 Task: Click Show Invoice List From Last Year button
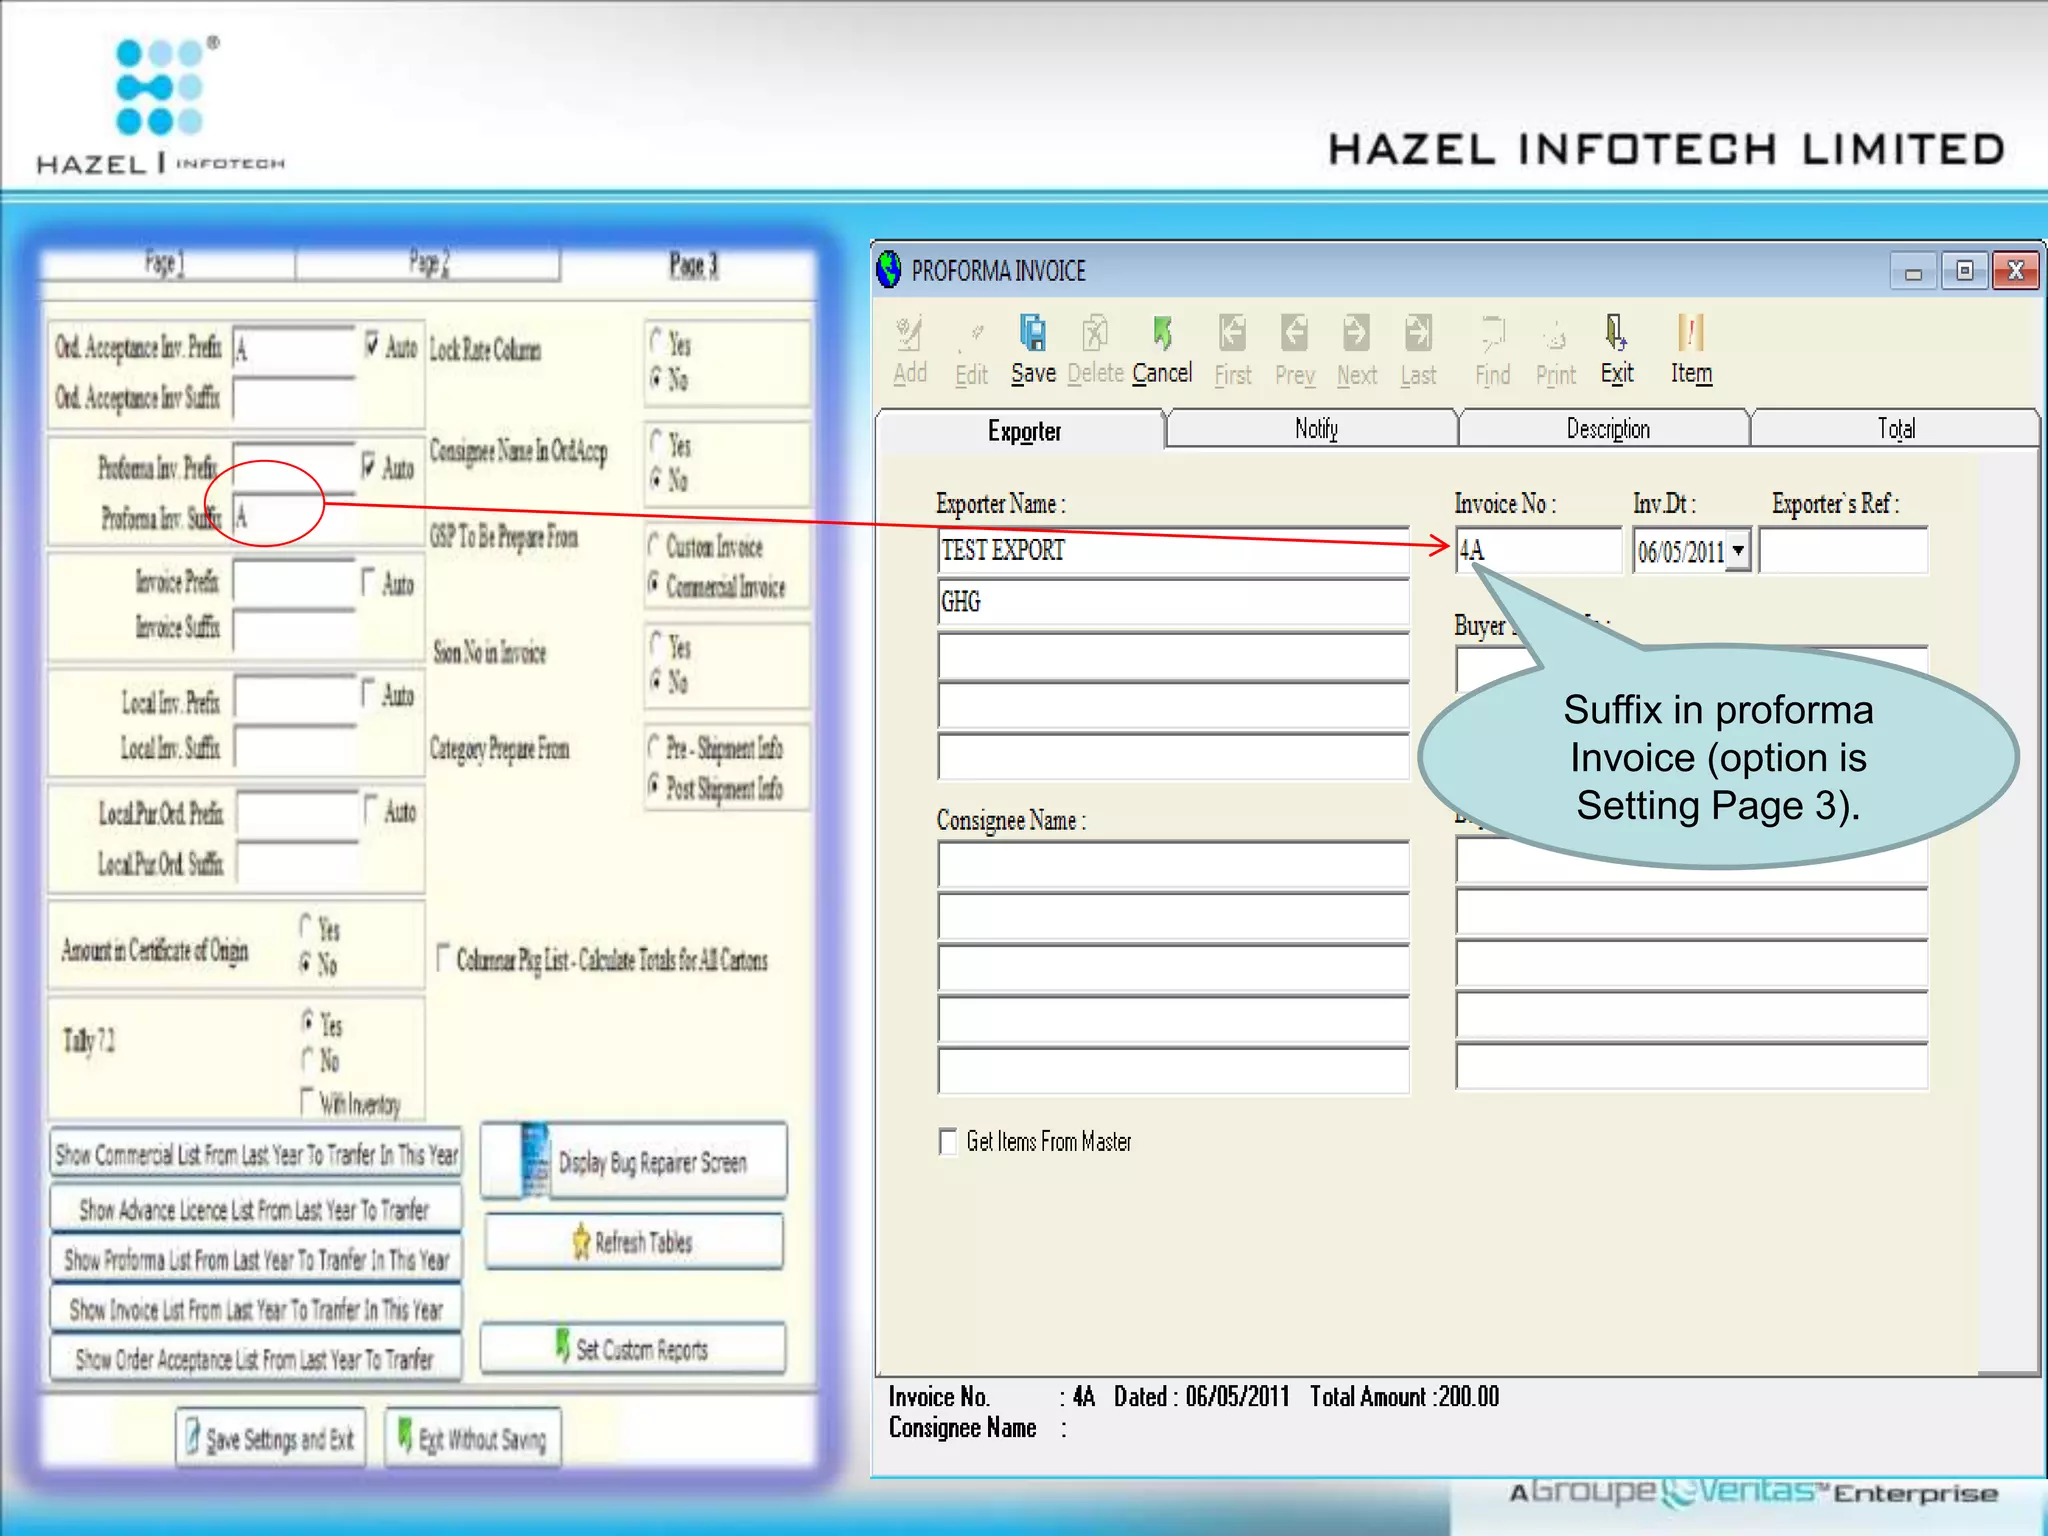[256, 1309]
